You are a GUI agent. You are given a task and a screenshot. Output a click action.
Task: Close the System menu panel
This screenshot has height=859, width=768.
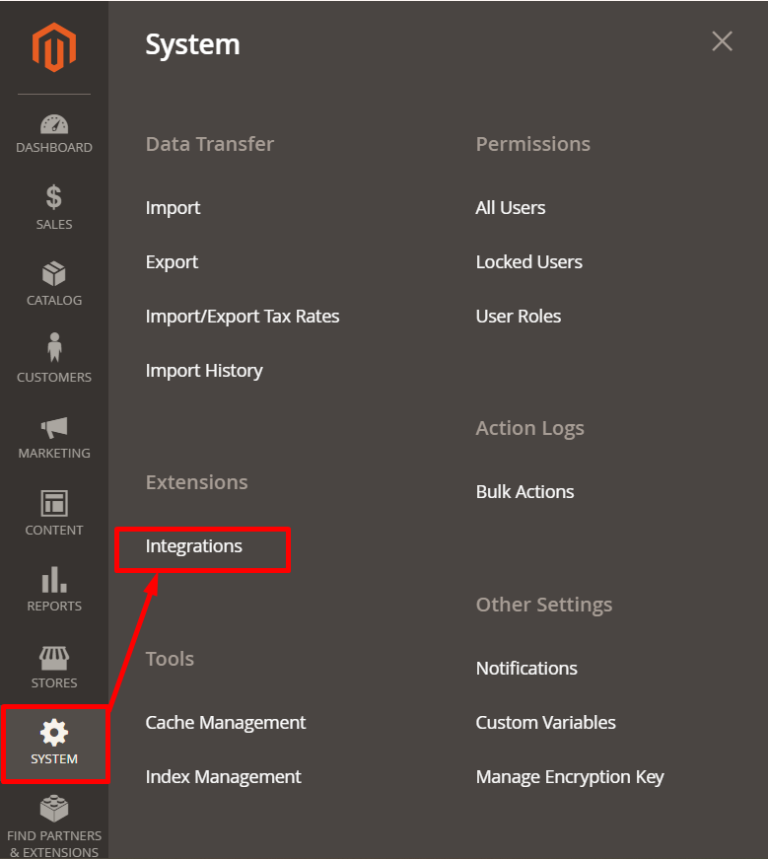pyautogui.click(x=722, y=41)
